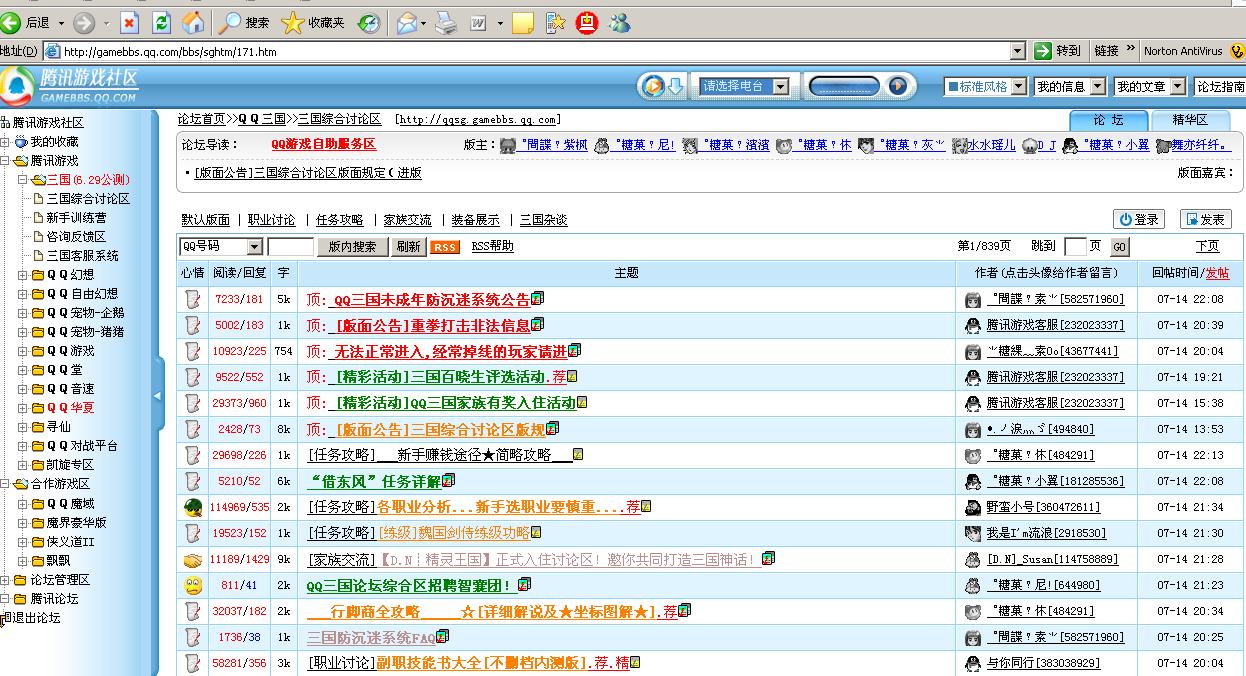Open the 请选择电台 radio station dropdown
This screenshot has width=1246, height=676.
point(780,87)
